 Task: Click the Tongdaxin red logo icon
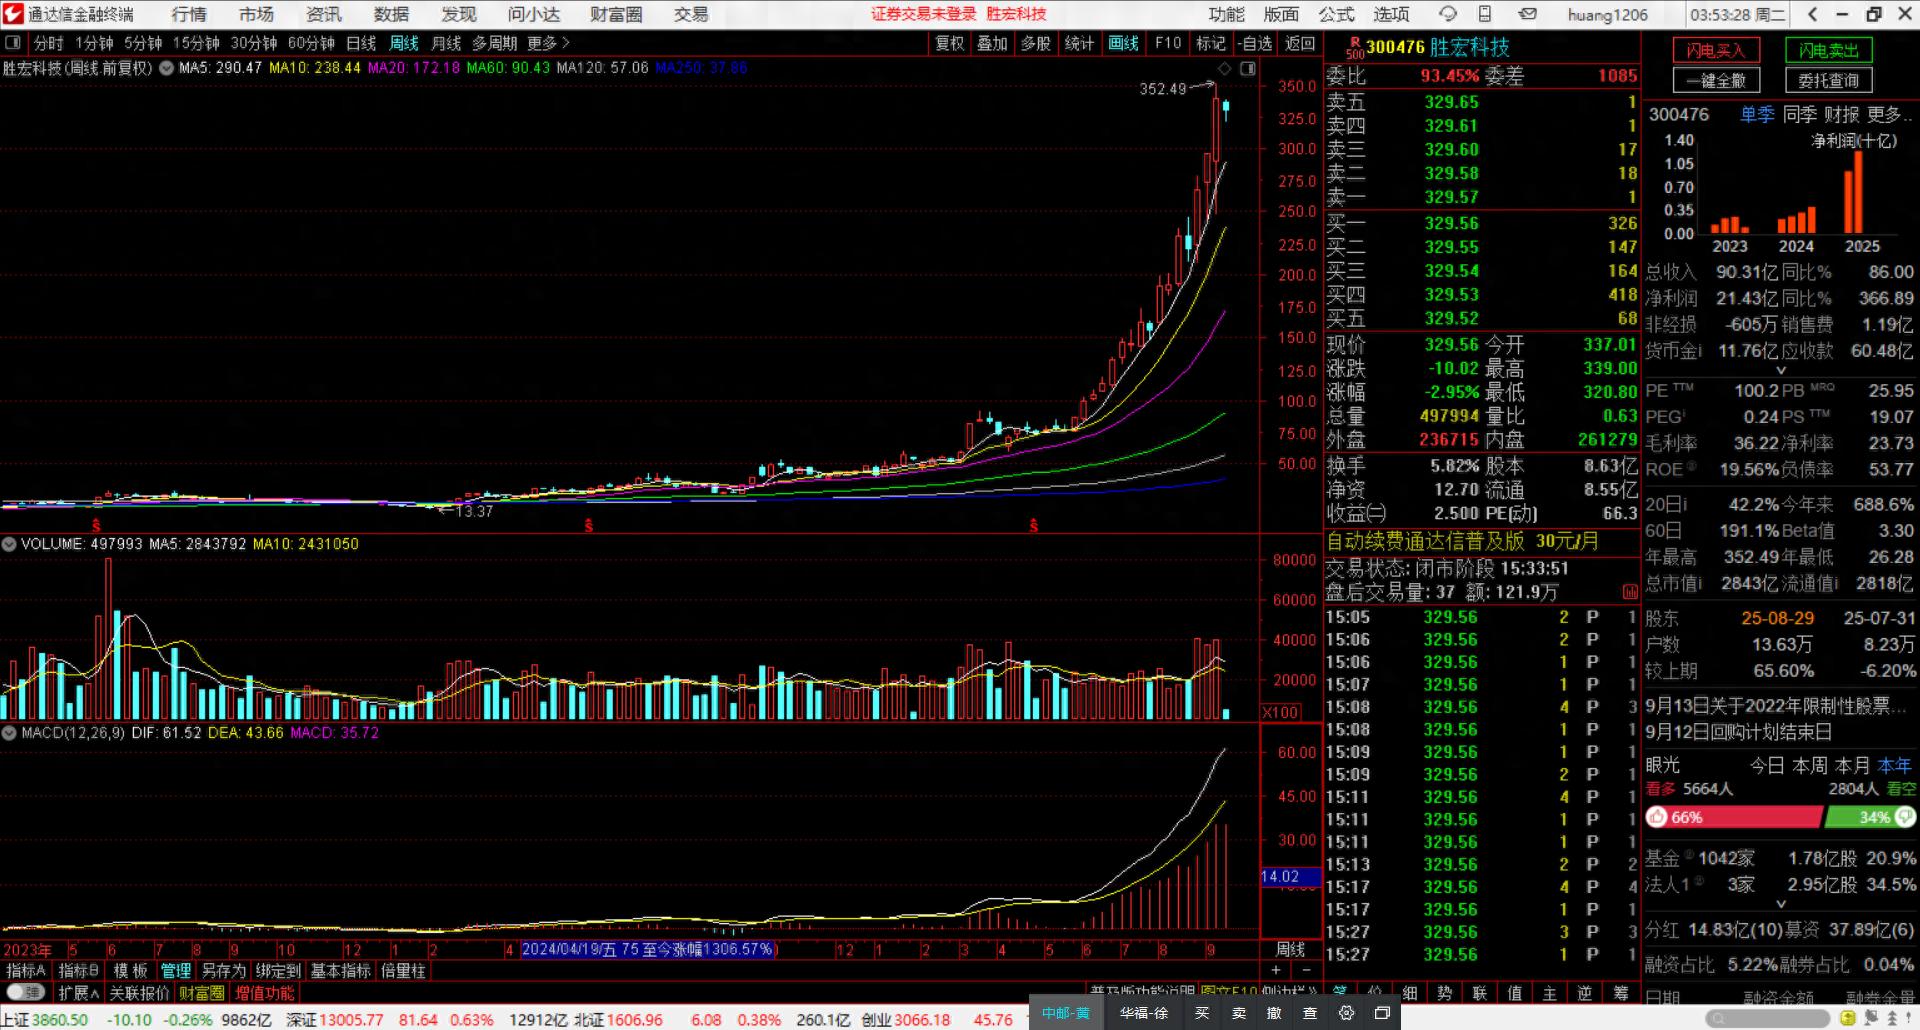[x=13, y=14]
